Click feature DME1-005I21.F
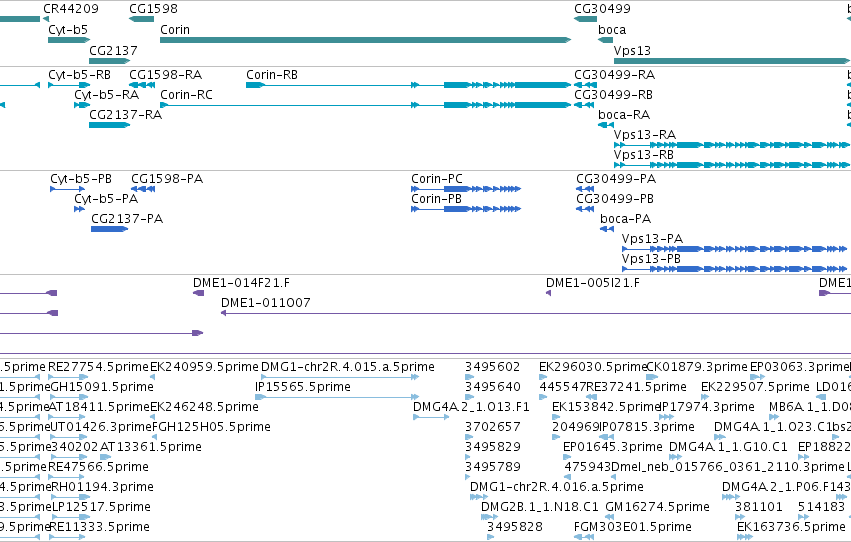The height and width of the screenshot is (542, 851). 548,294
